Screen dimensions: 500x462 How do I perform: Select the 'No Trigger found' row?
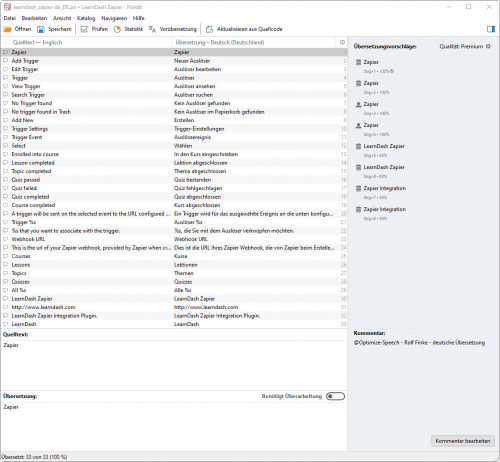pos(174,103)
